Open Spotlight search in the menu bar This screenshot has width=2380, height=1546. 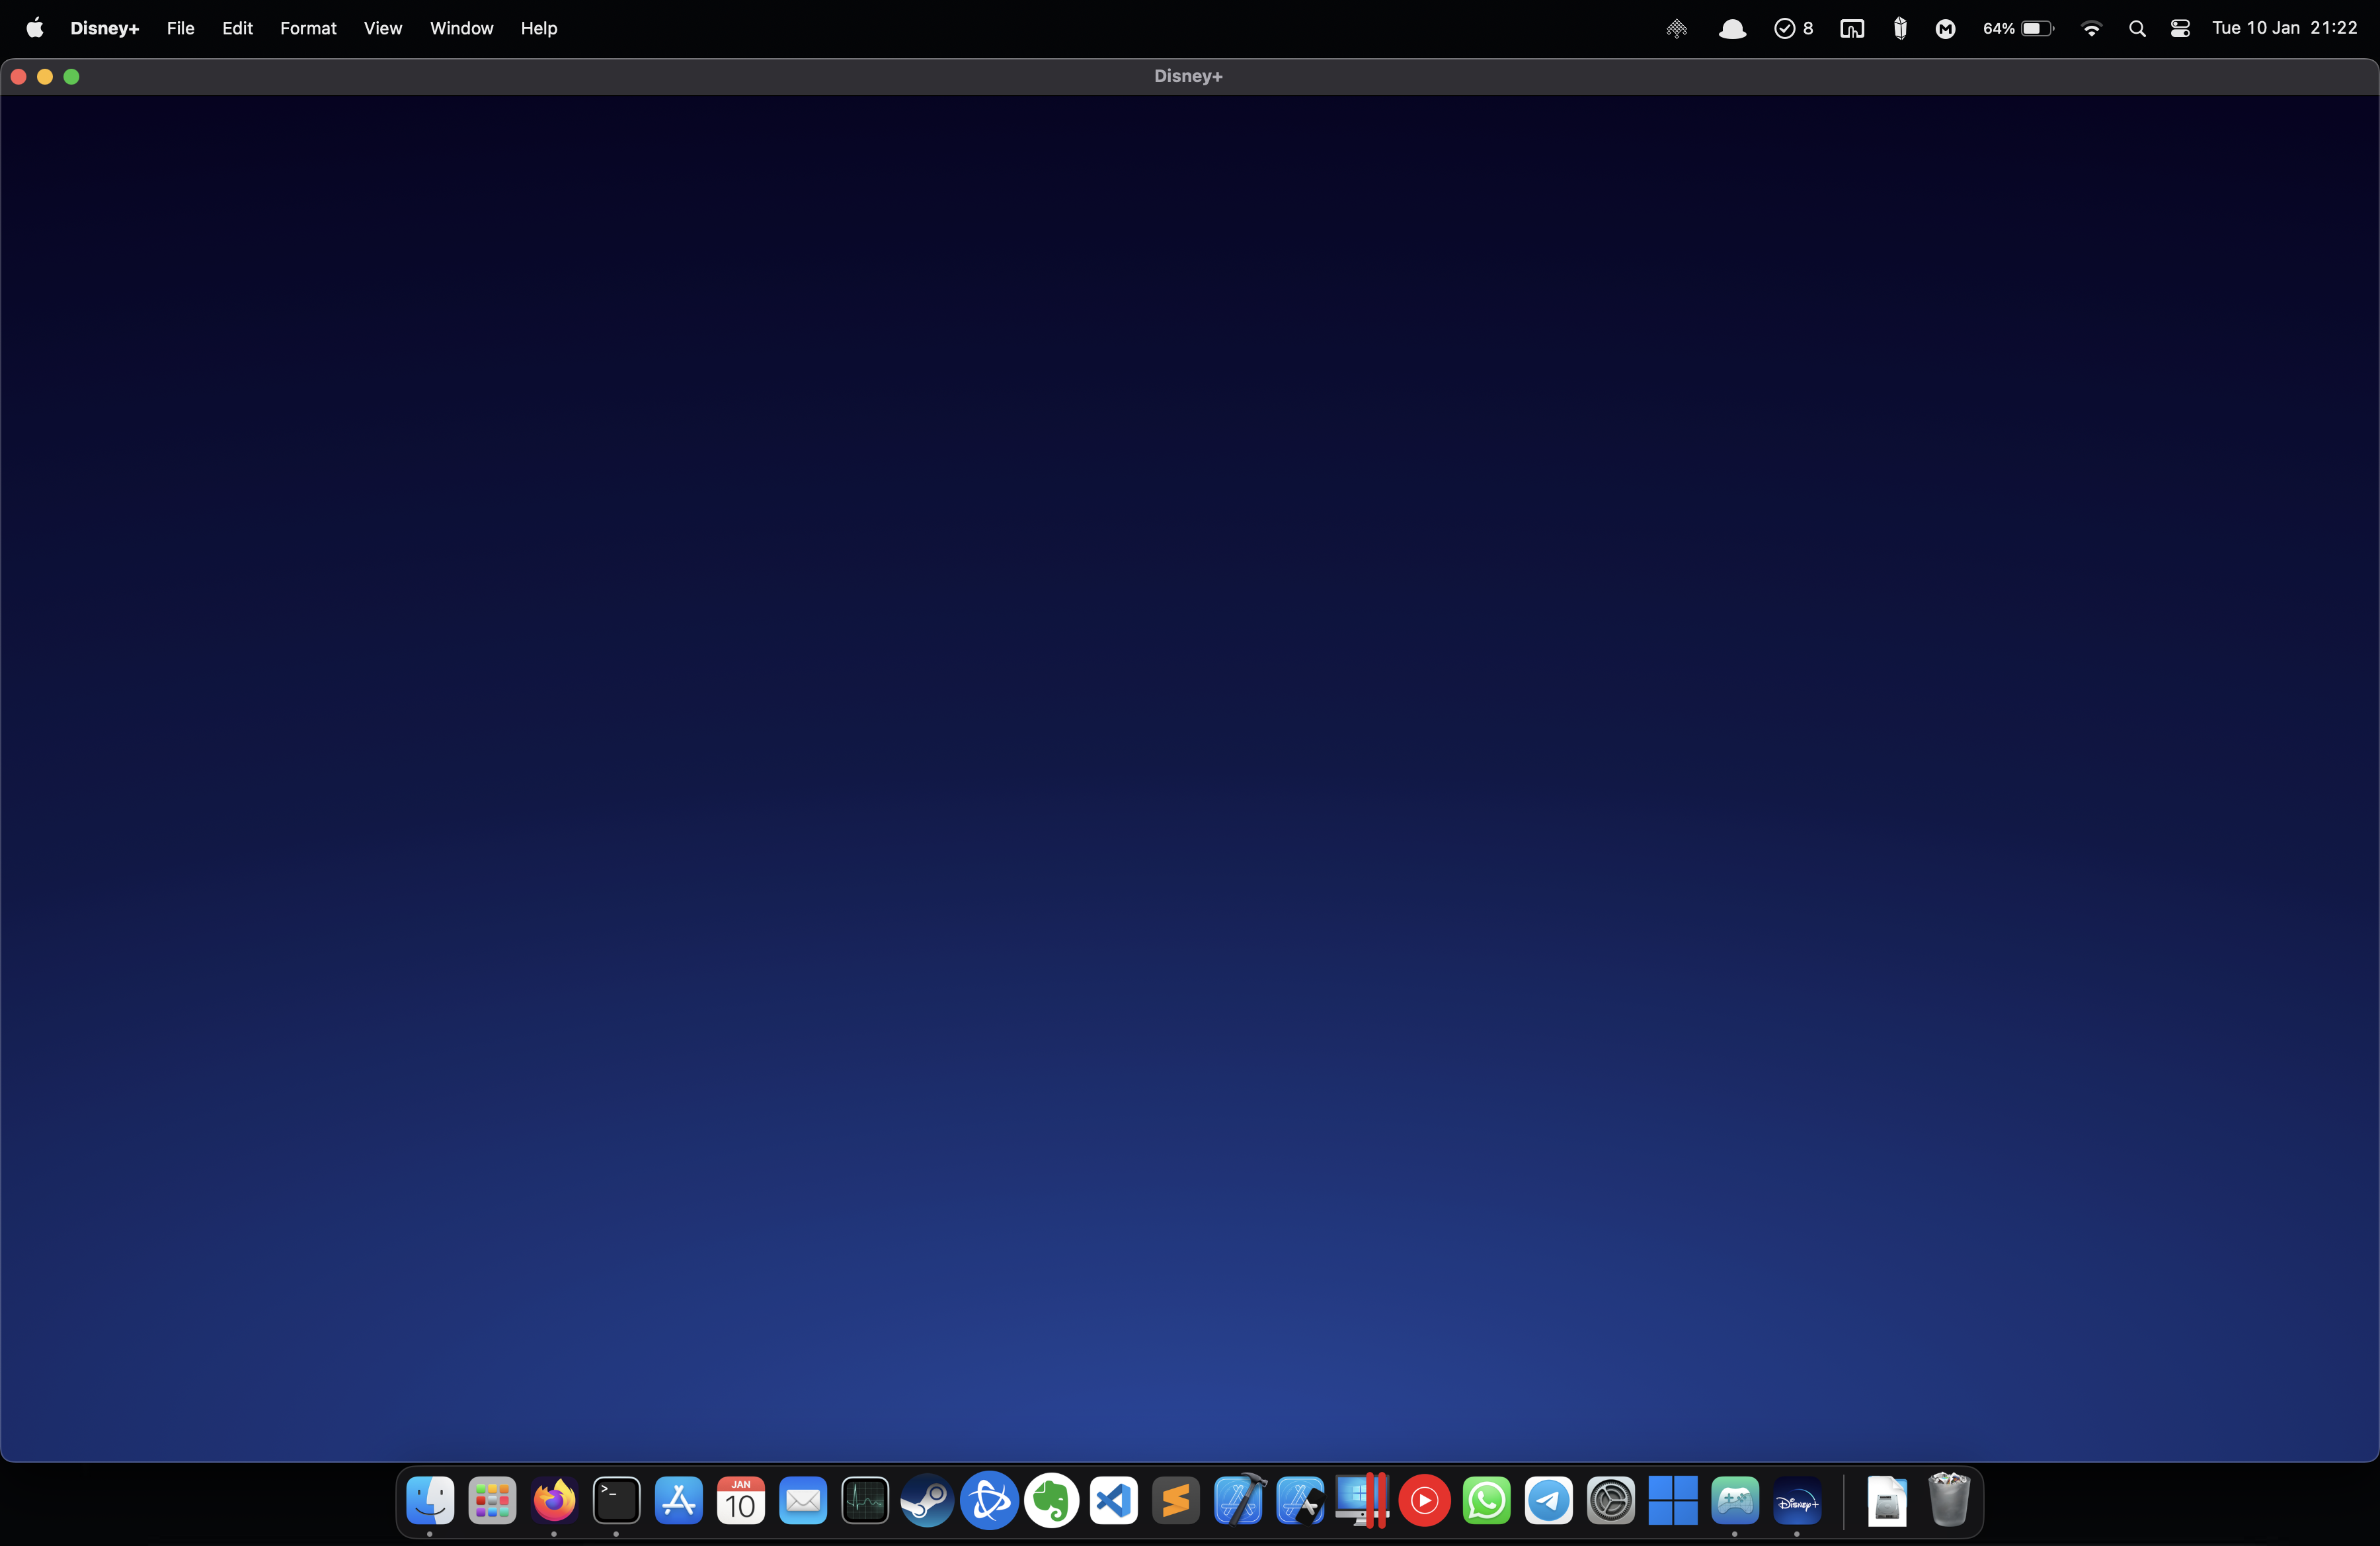(2138, 28)
